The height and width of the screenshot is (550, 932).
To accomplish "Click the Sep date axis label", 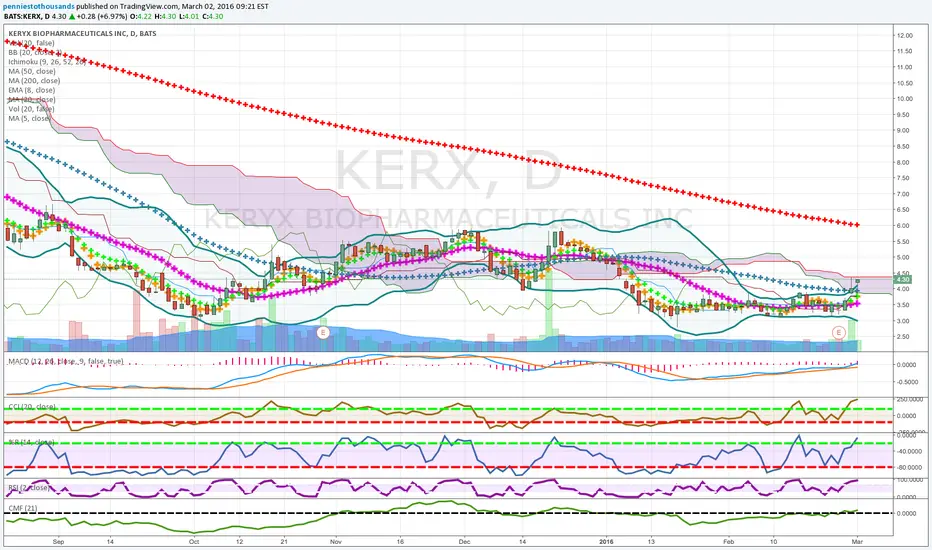I will coord(58,542).
